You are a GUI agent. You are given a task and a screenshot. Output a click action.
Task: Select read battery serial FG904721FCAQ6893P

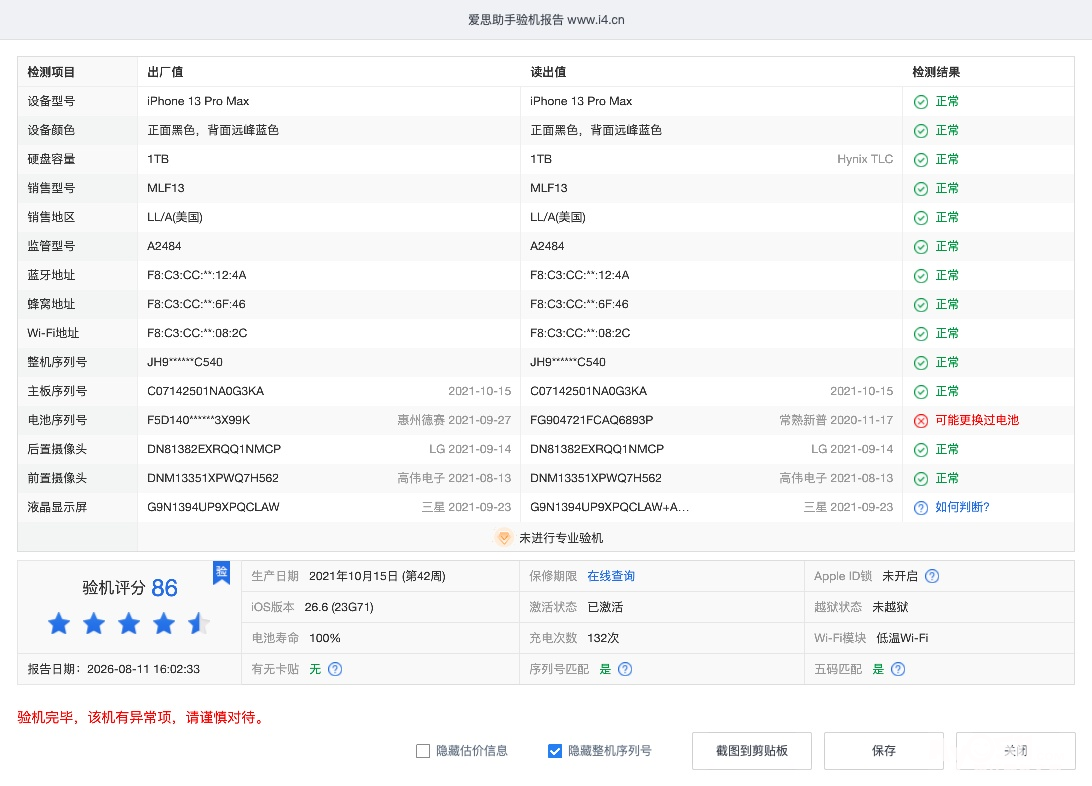tap(591, 420)
